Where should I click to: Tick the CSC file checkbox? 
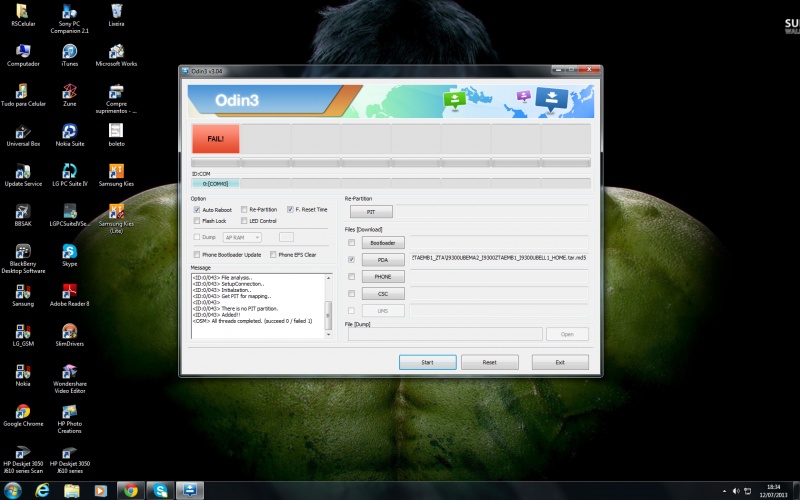[x=351, y=293]
